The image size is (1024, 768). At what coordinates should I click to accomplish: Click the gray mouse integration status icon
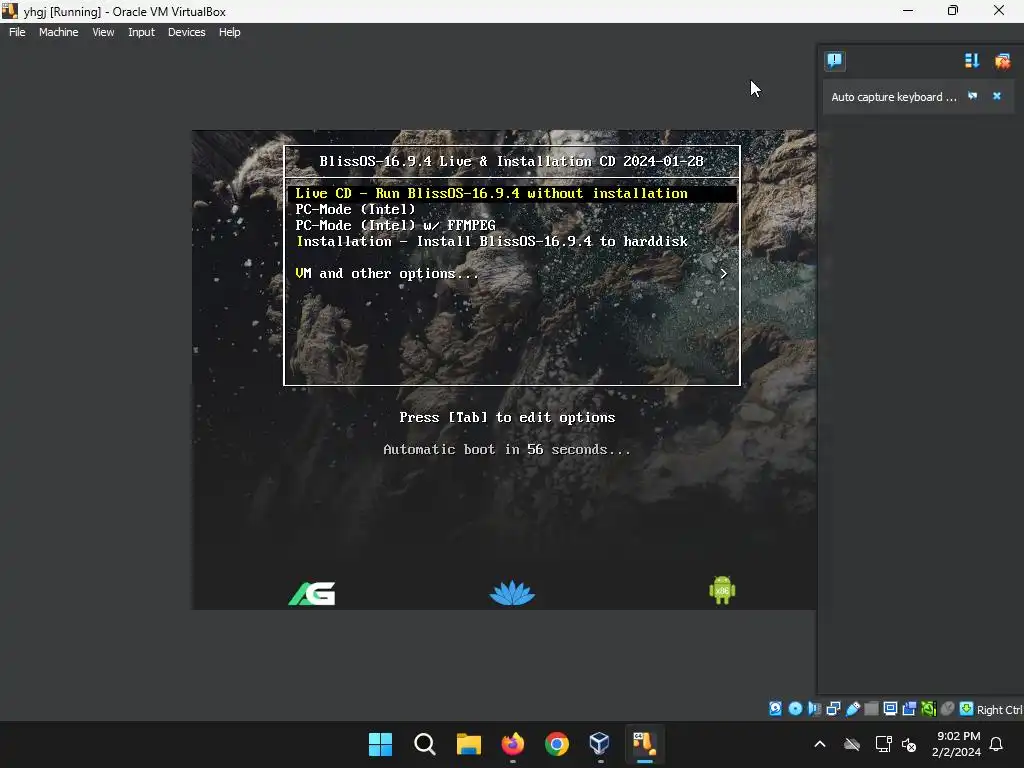click(x=948, y=709)
